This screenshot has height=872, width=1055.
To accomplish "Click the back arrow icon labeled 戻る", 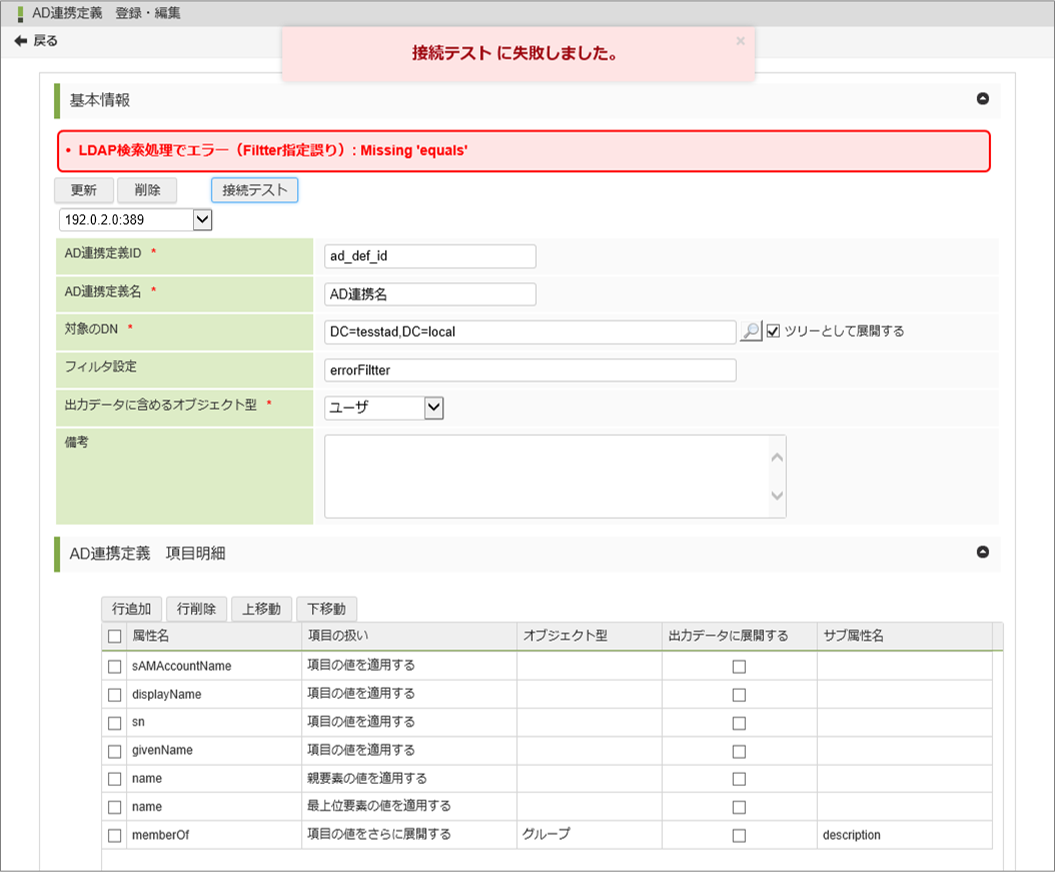I will (21, 41).
